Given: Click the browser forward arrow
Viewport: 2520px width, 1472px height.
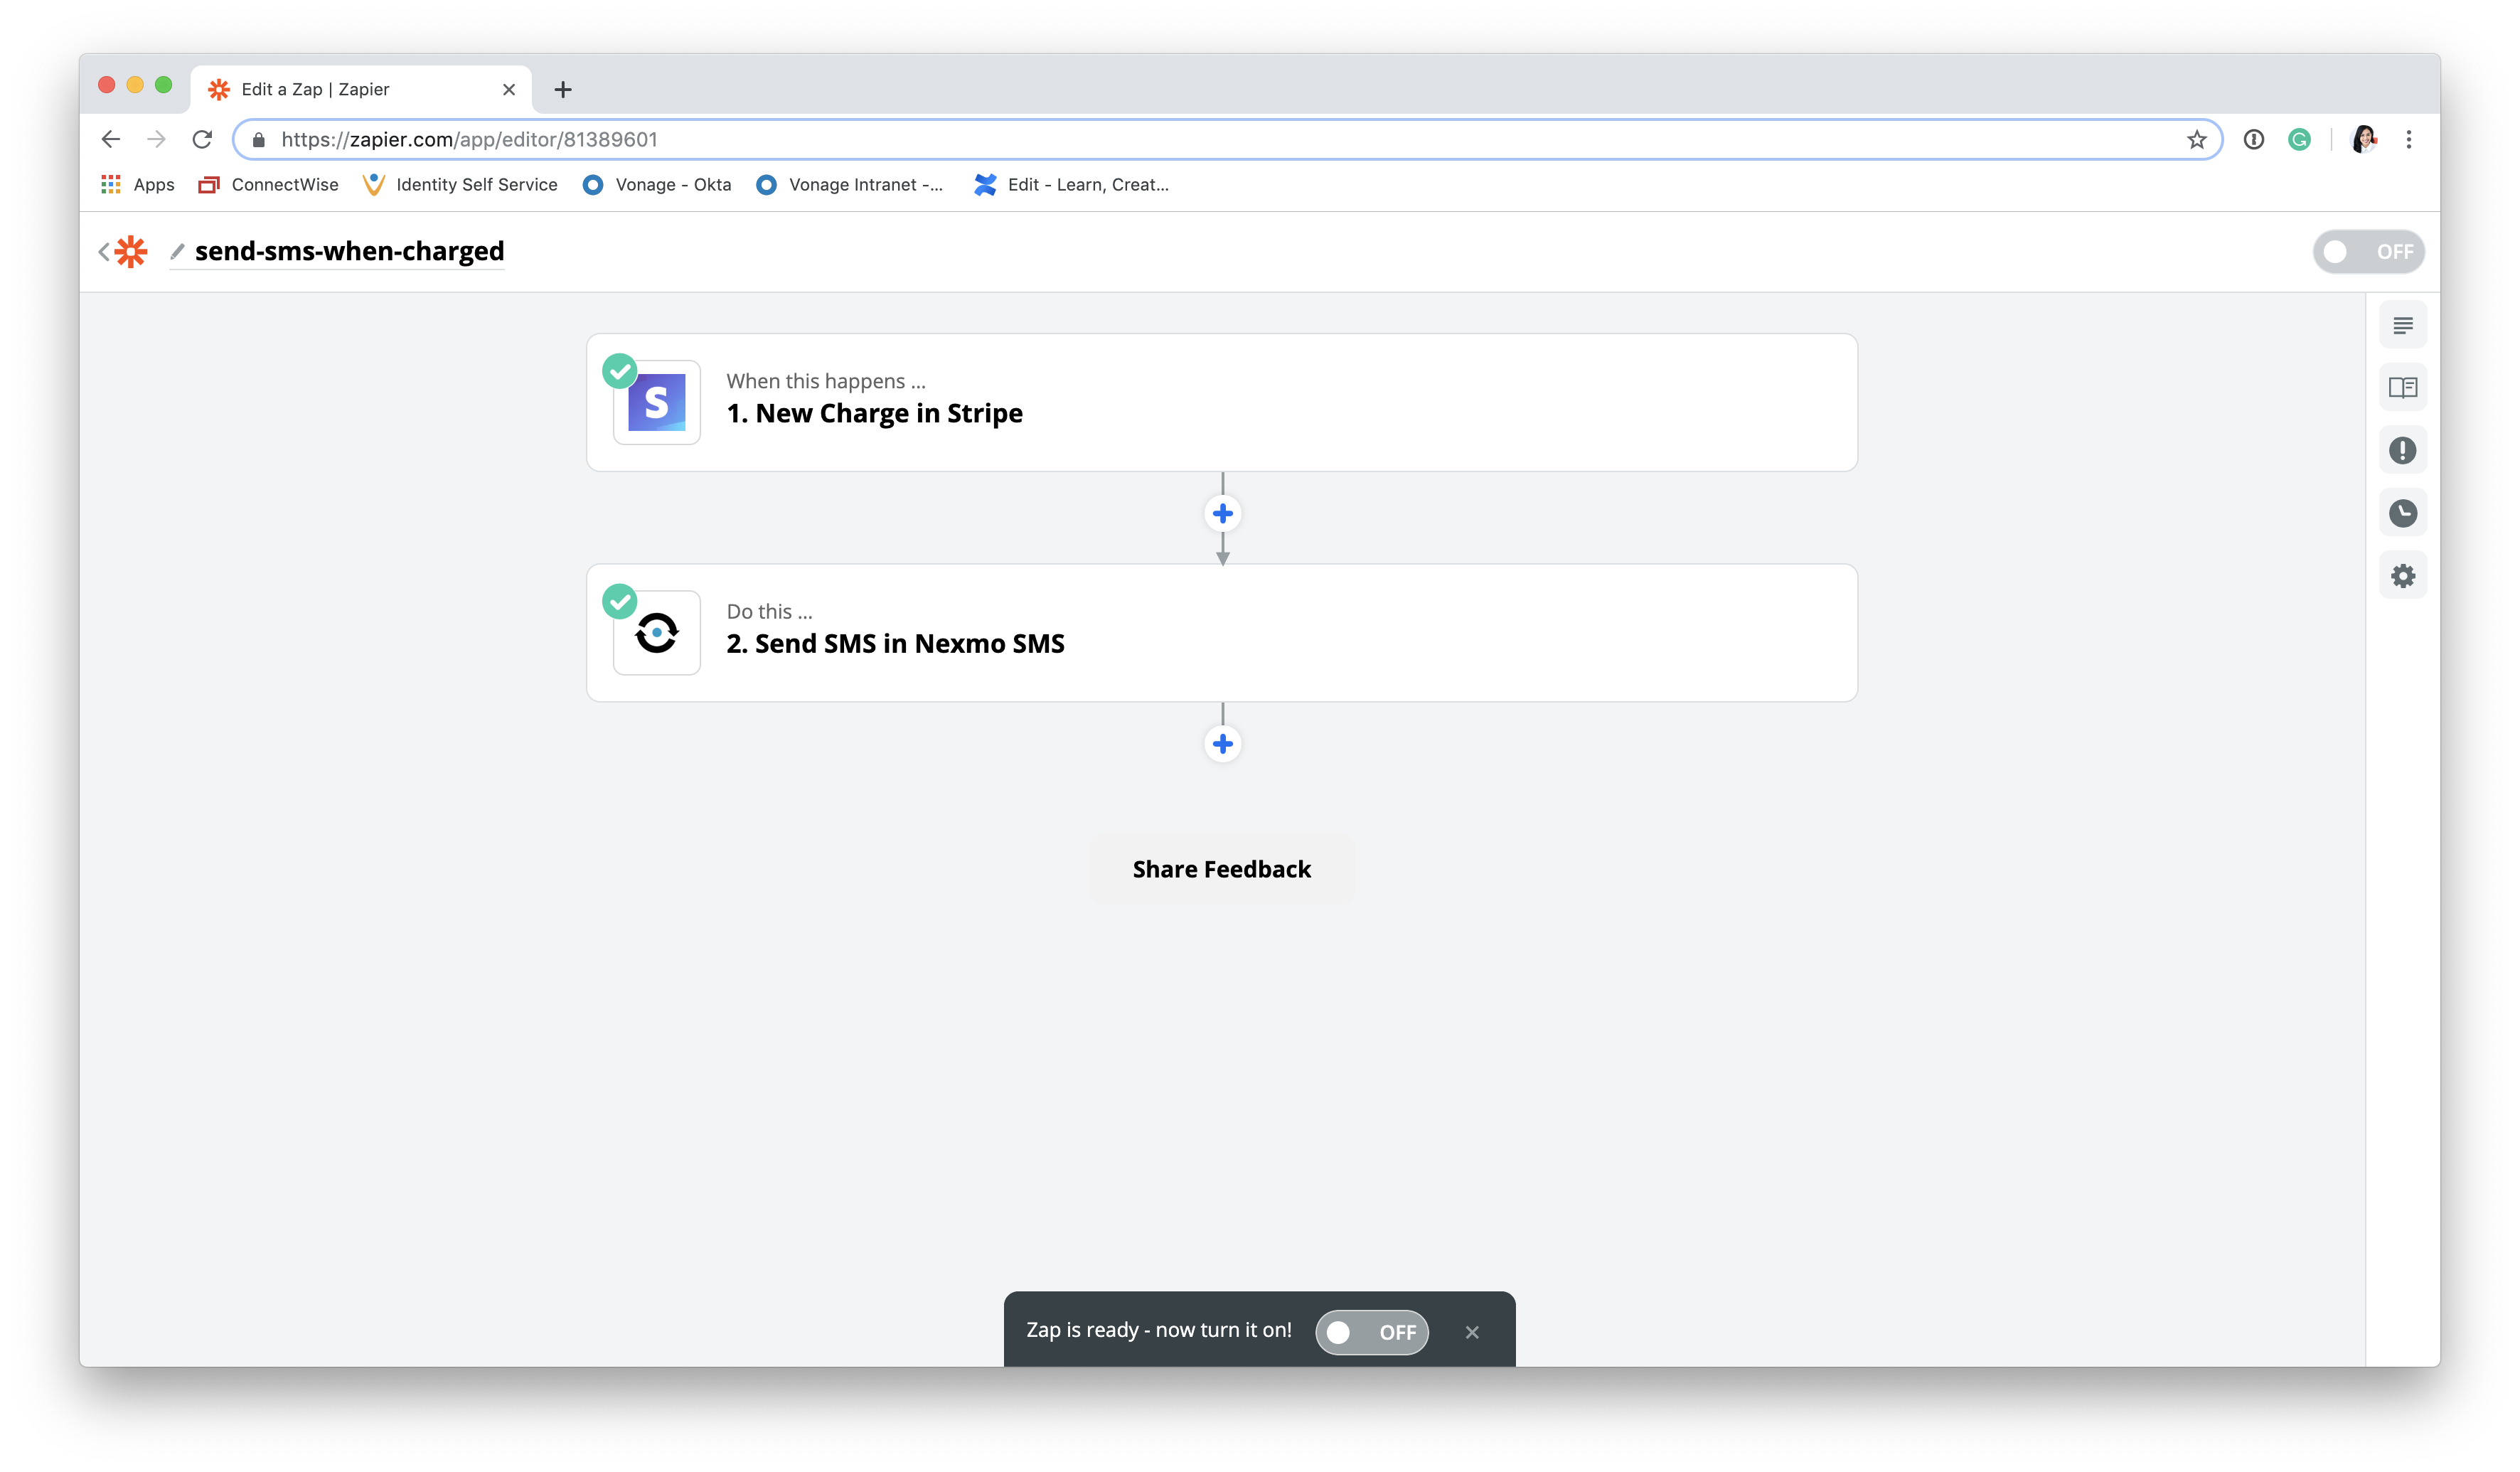Looking at the screenshot, I should click(156, 139).
